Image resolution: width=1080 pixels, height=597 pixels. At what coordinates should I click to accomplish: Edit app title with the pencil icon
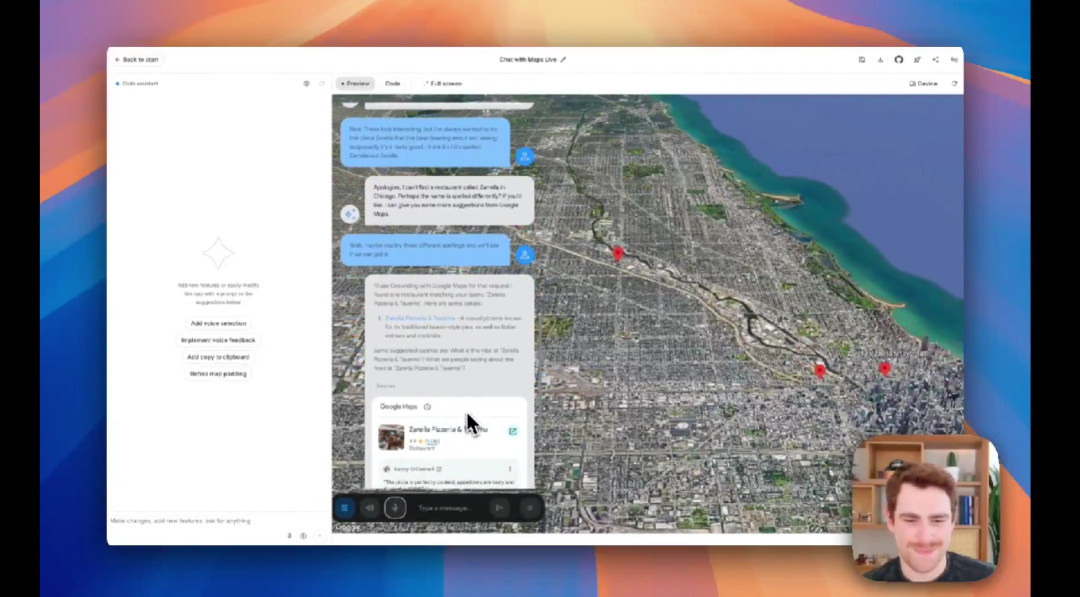pyautogui.click(x=563, y=60)
